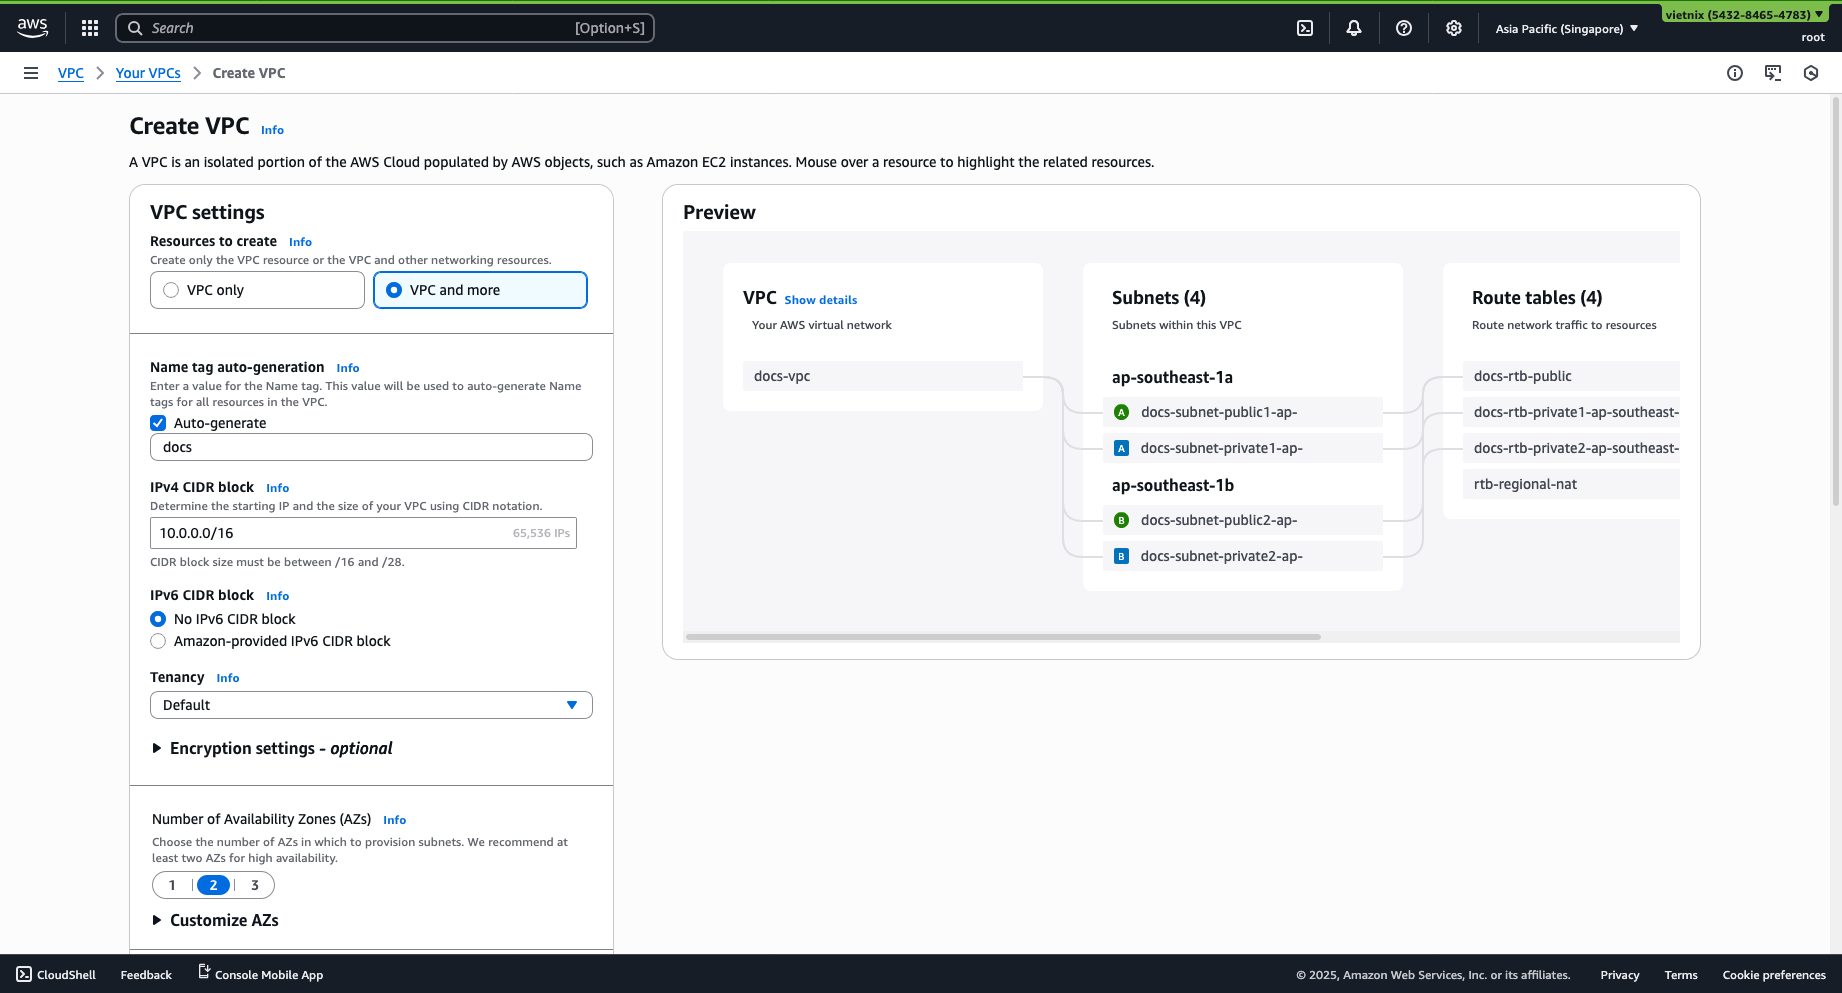This screenshot has height=993, width=1842.
Task: Click the info panel icon near top right
Action: [x=1735, y=72]
